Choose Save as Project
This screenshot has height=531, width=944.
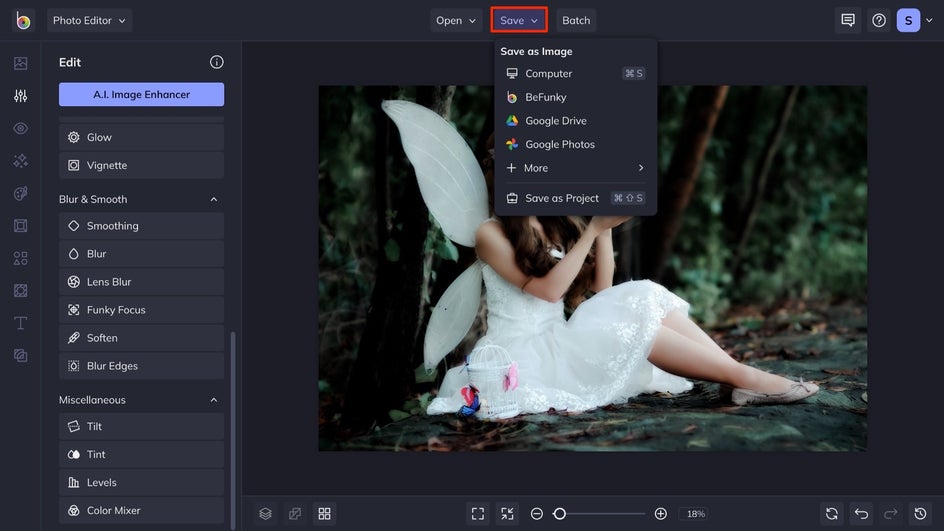click(576, 198)
